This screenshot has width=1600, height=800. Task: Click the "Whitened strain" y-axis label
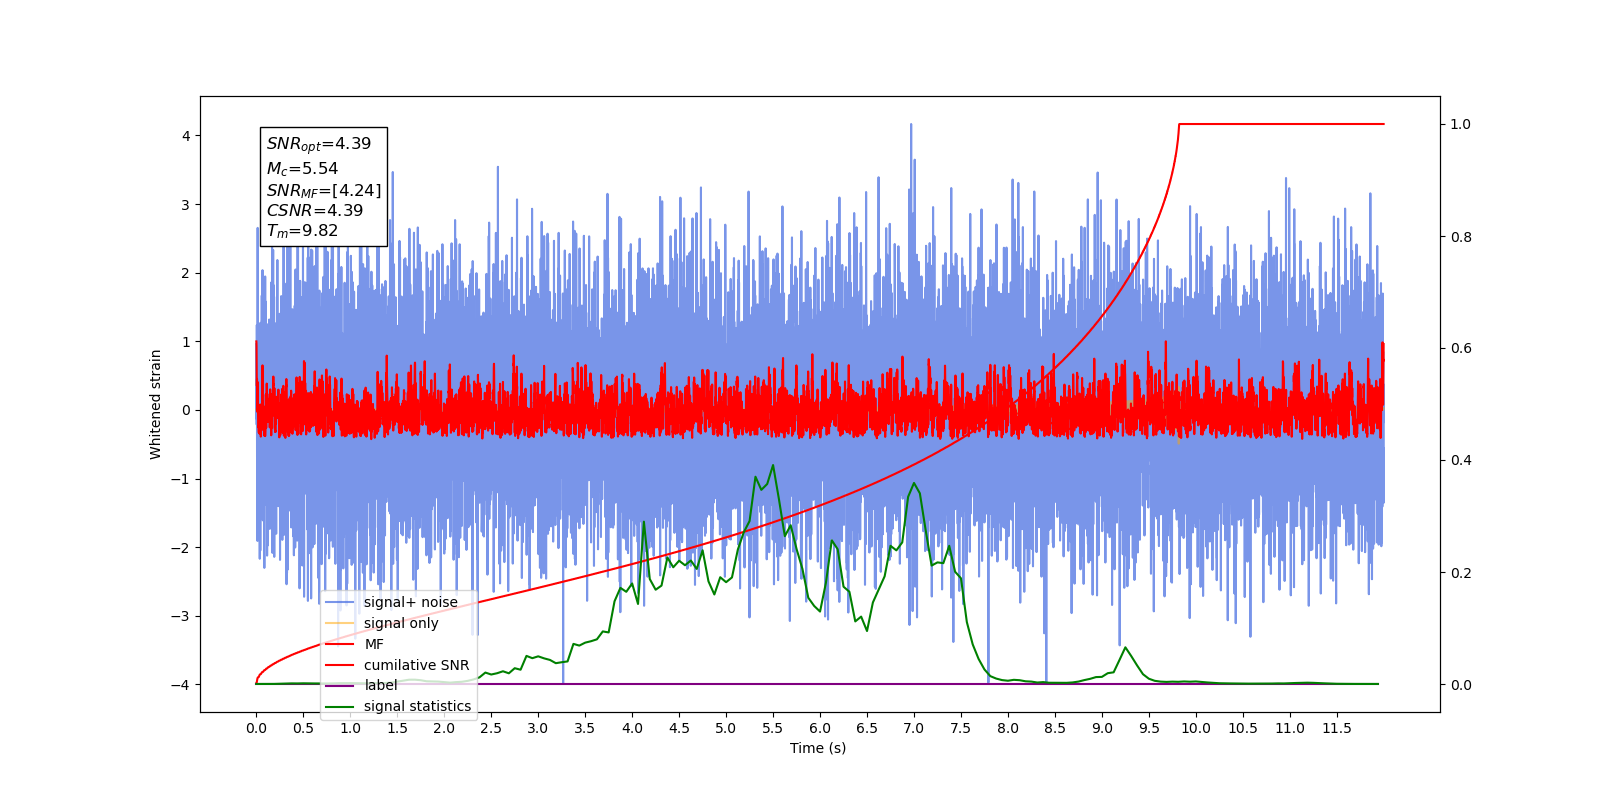tap(156, 404)
